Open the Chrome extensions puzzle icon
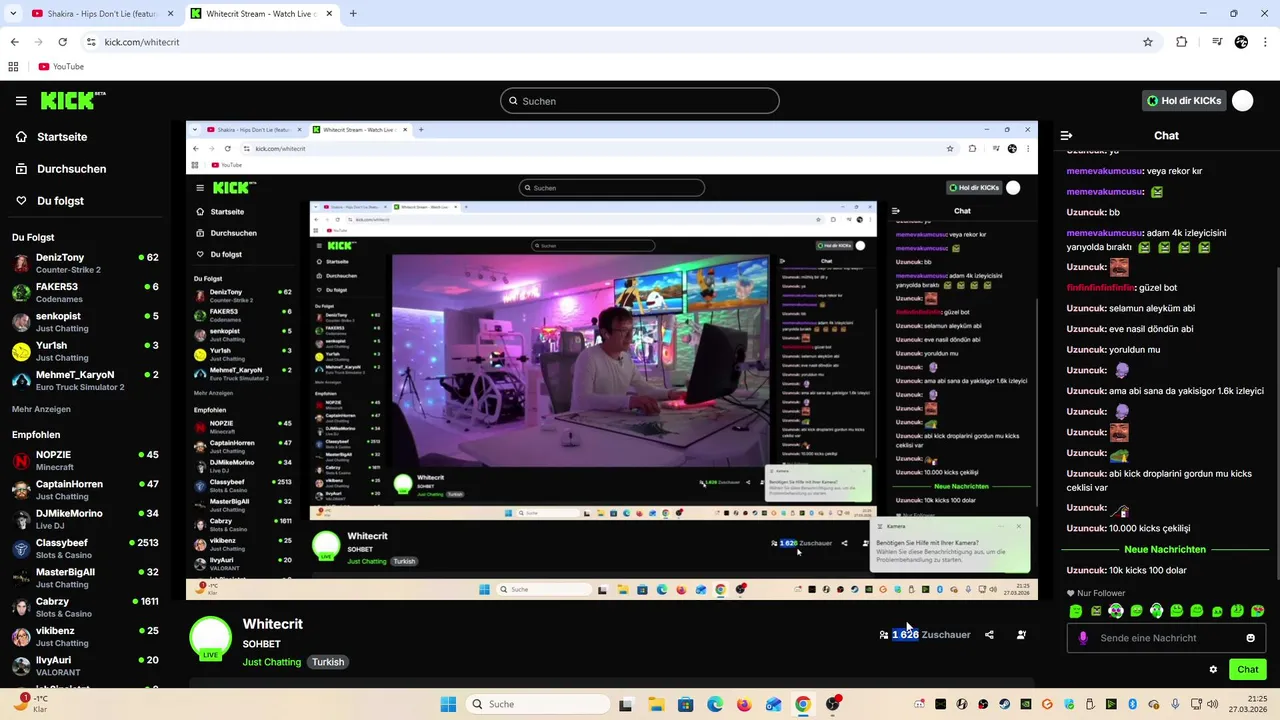Screen dimensions: 1280x720 point(1182,42)
